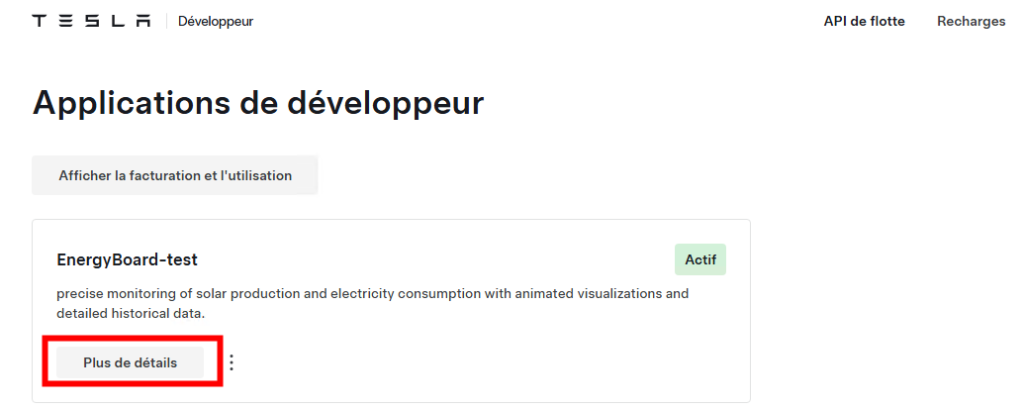View billing and usage for developer apps
This screenshot has height=409, width=1024.
(175, 175)
